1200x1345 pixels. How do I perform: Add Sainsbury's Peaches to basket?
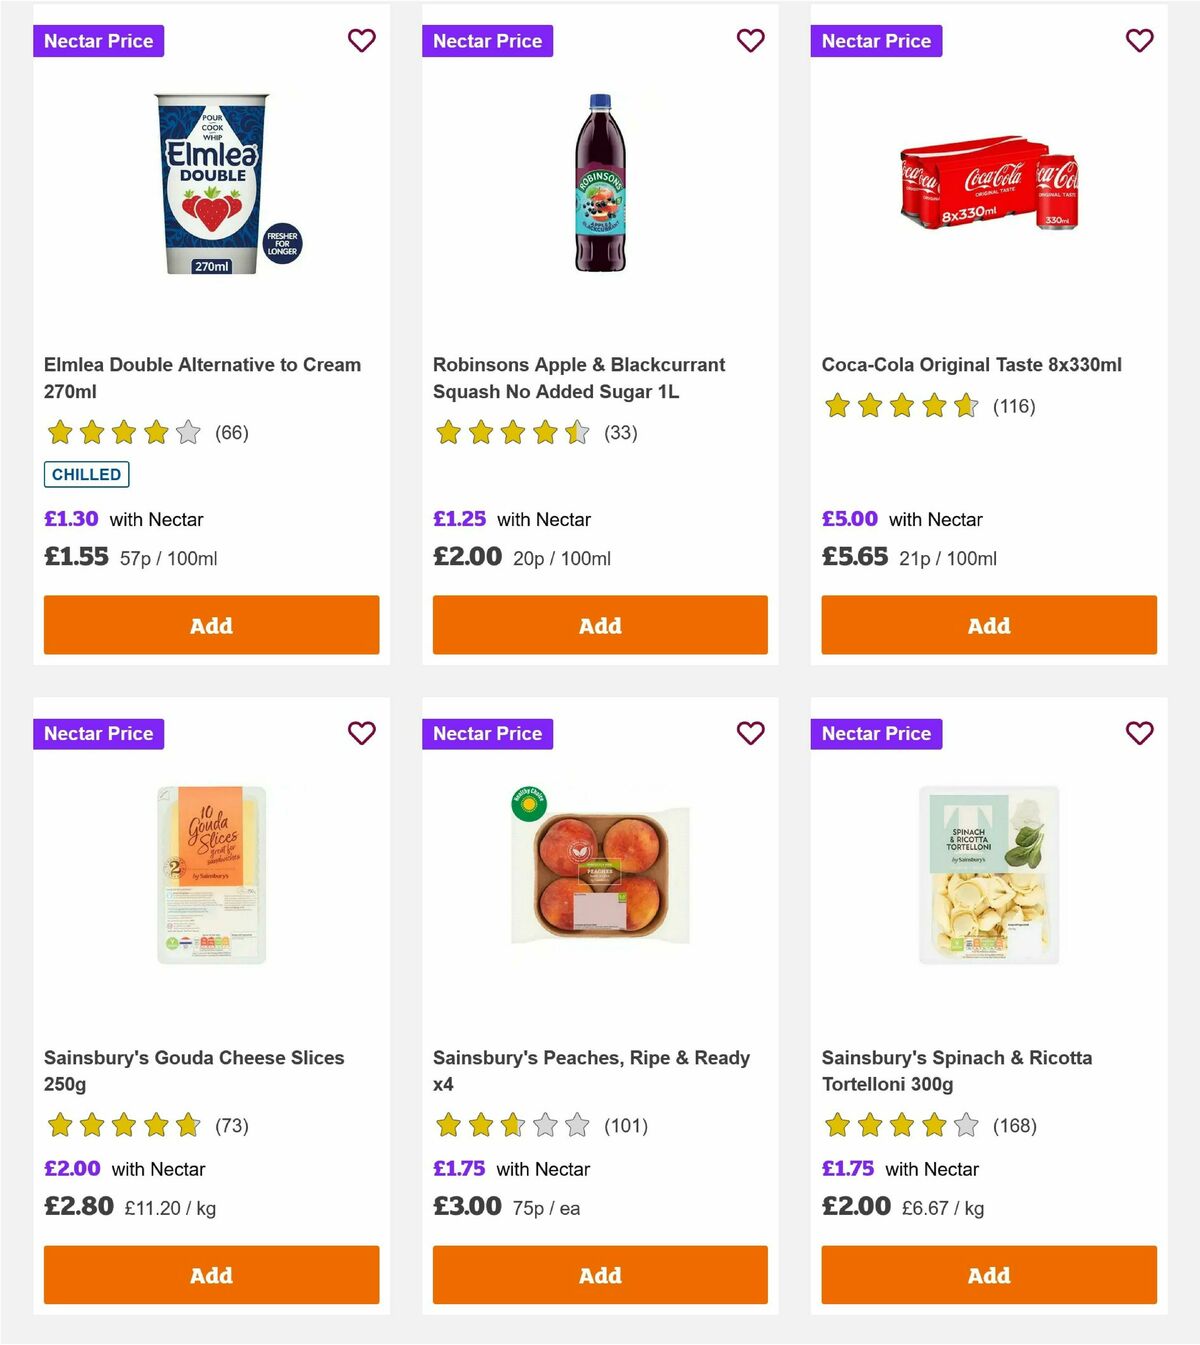[599, 1275]
